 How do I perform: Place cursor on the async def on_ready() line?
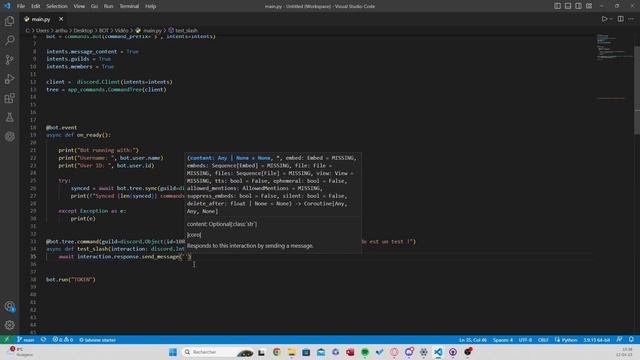(78, 135)
